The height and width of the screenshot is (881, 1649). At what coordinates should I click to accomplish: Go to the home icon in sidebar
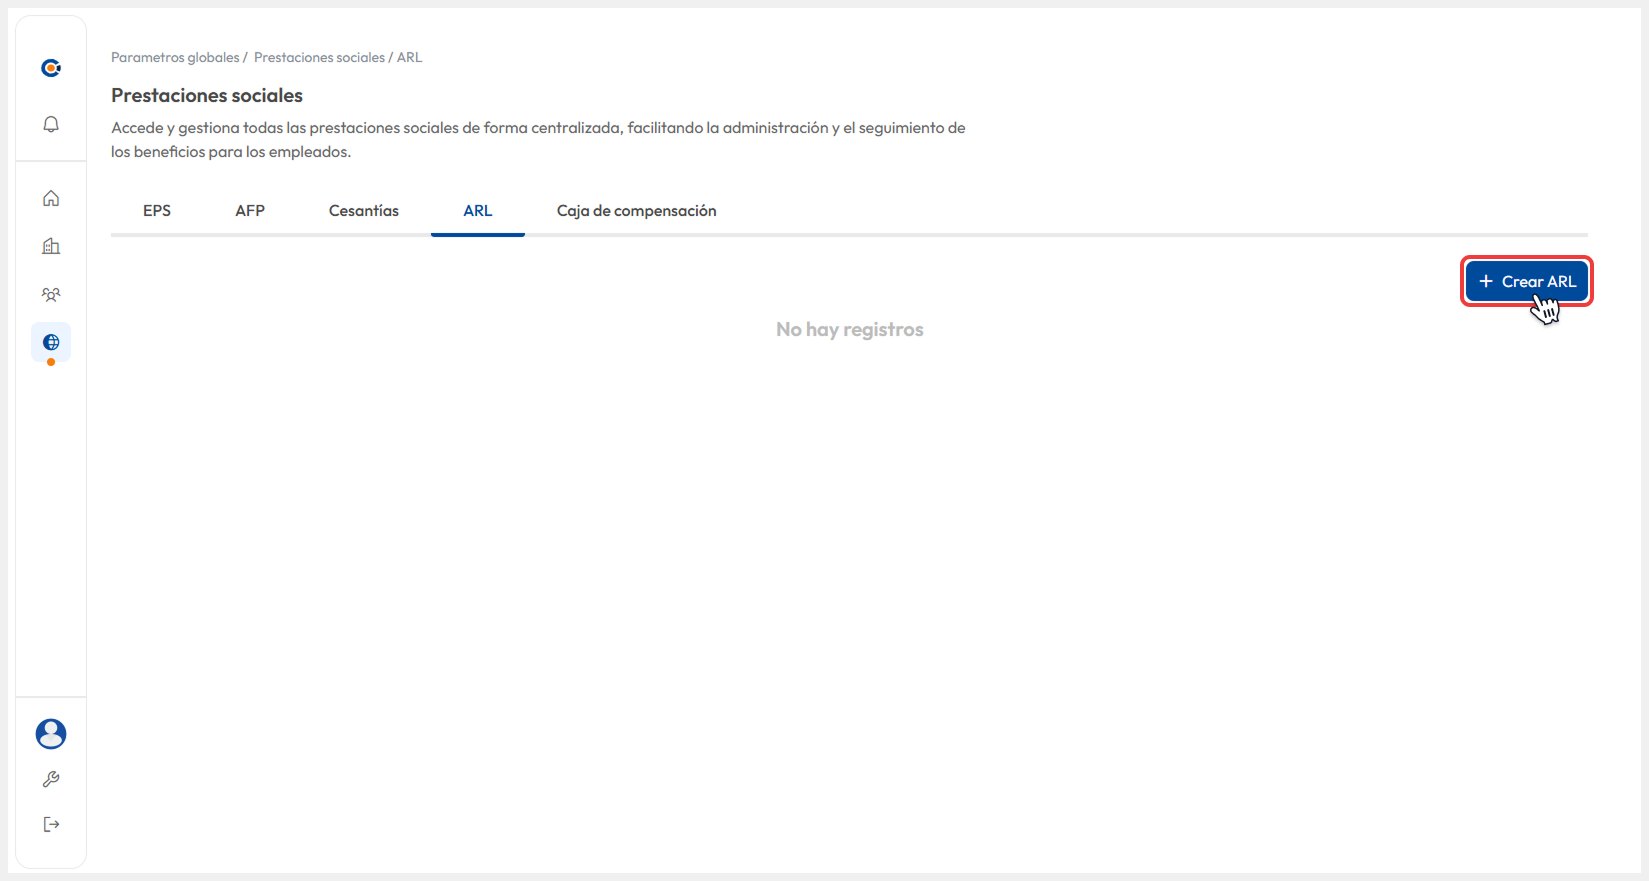[x=51, y=198]
